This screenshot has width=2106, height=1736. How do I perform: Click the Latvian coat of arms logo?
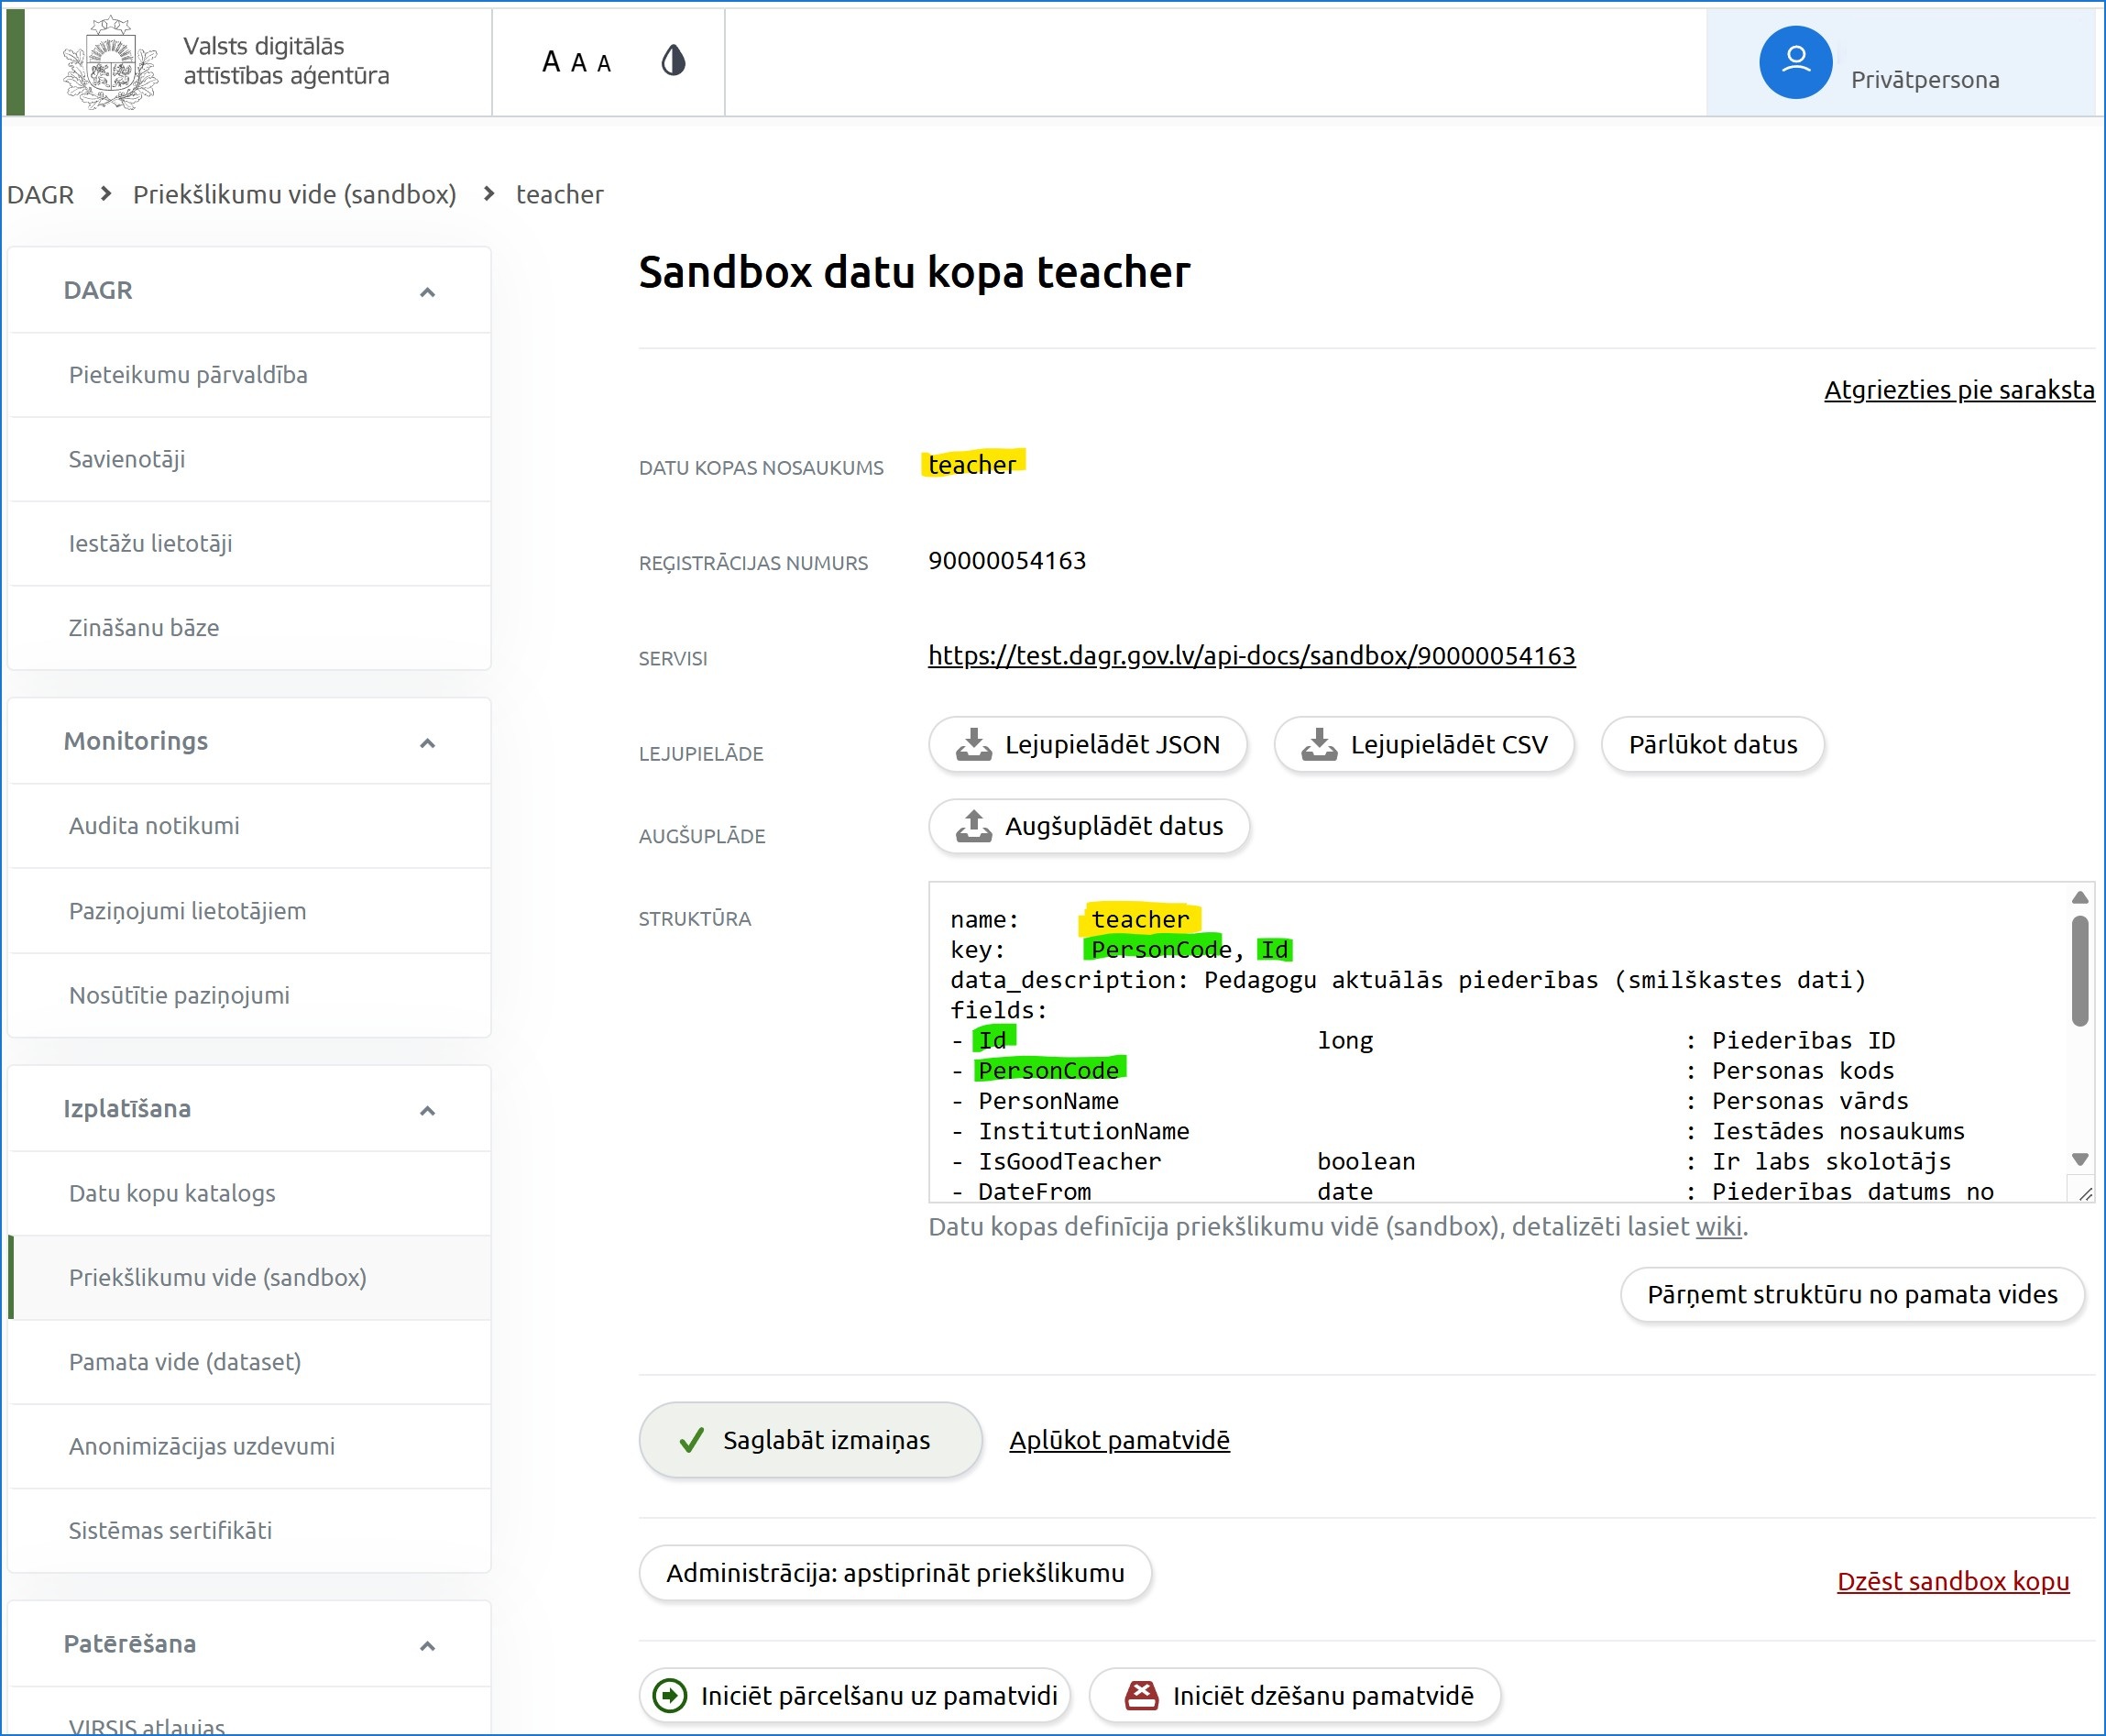pyautogui.click(x=110, y=62)
